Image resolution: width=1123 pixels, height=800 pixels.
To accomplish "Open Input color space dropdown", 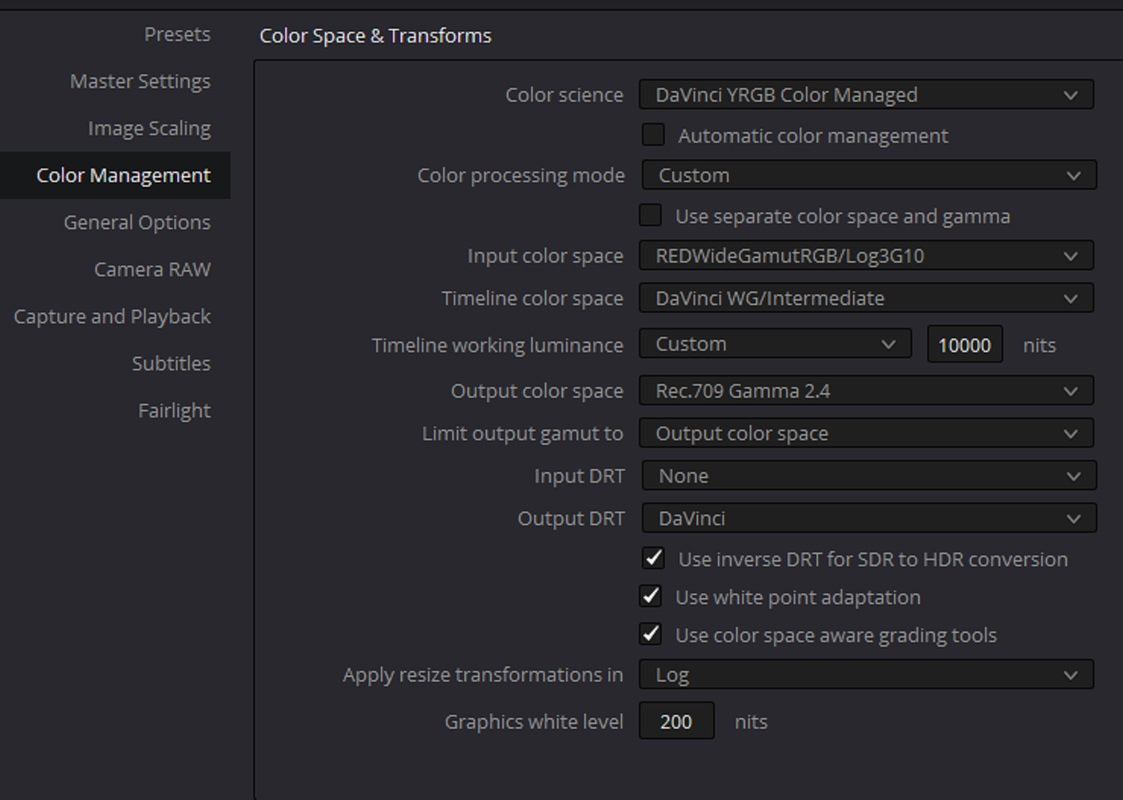I will click(x=866, y=255).
